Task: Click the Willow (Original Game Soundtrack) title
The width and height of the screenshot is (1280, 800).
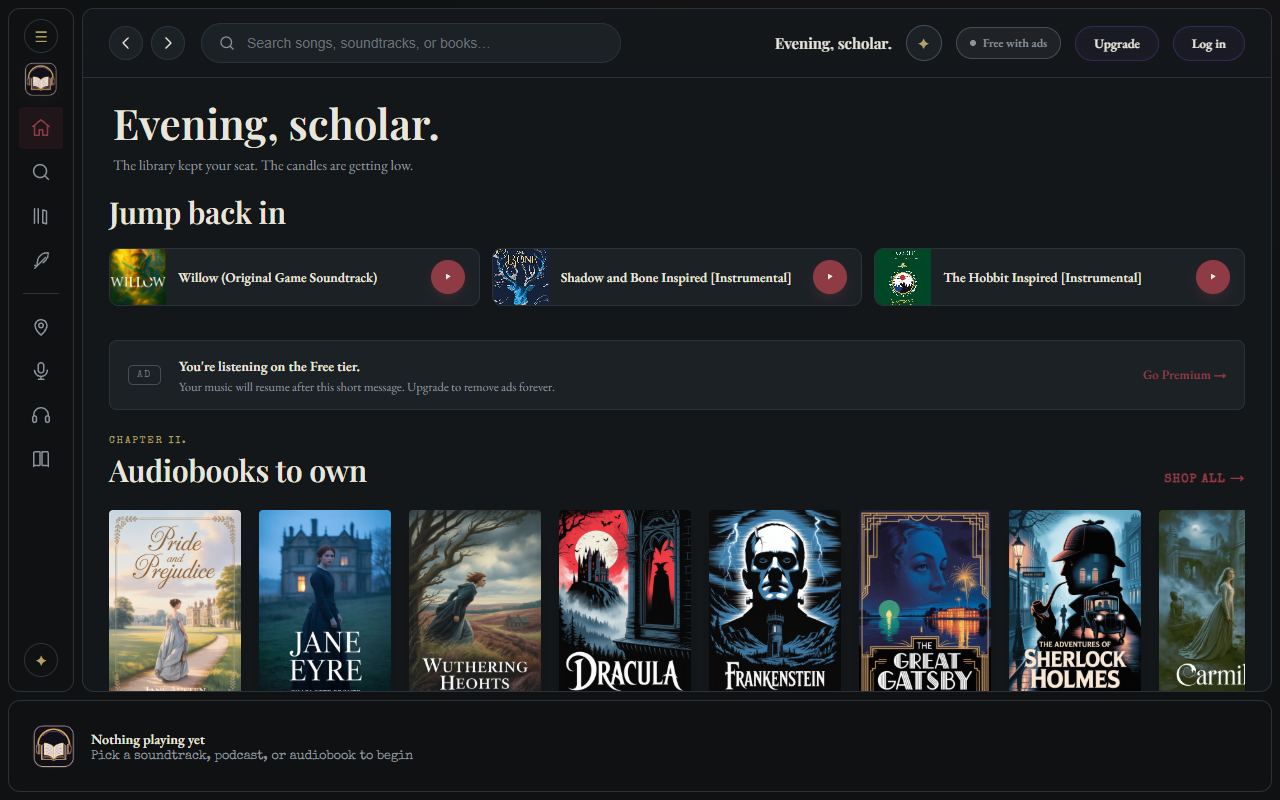Action: tap(278, 278)
